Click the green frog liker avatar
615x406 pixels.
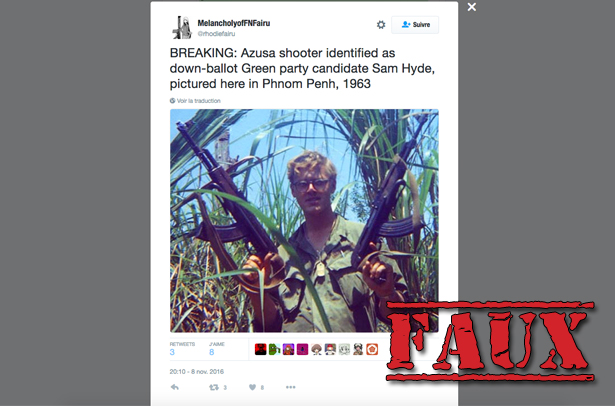pos(275,349)
